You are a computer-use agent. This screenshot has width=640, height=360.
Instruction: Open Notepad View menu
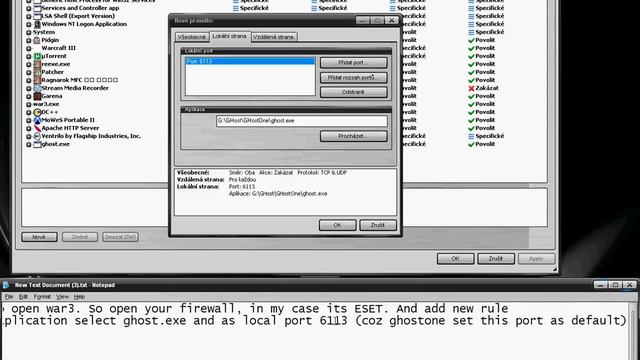tap(62, 297)
